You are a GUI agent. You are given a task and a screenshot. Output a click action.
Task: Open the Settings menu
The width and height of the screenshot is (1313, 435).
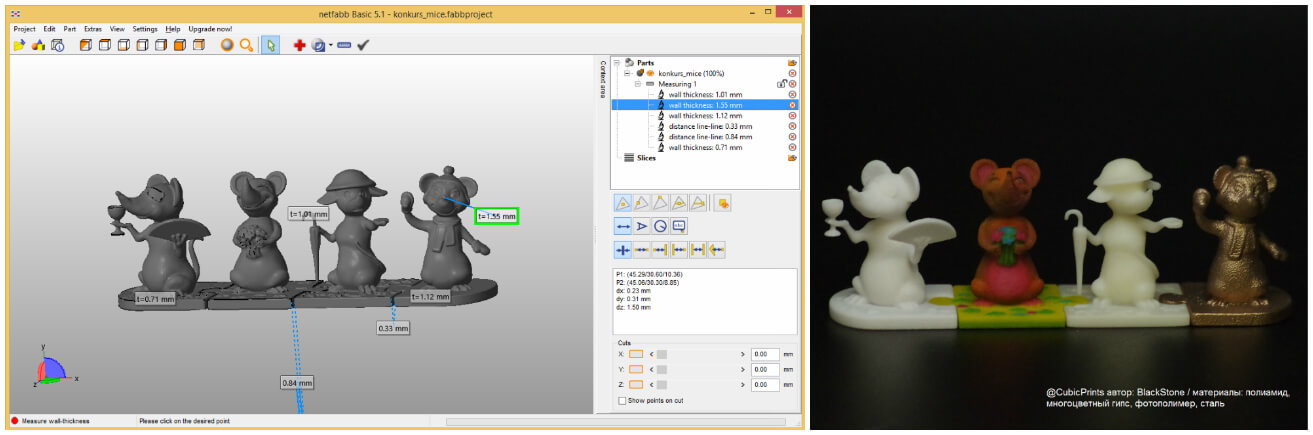[x=145, y=29]
